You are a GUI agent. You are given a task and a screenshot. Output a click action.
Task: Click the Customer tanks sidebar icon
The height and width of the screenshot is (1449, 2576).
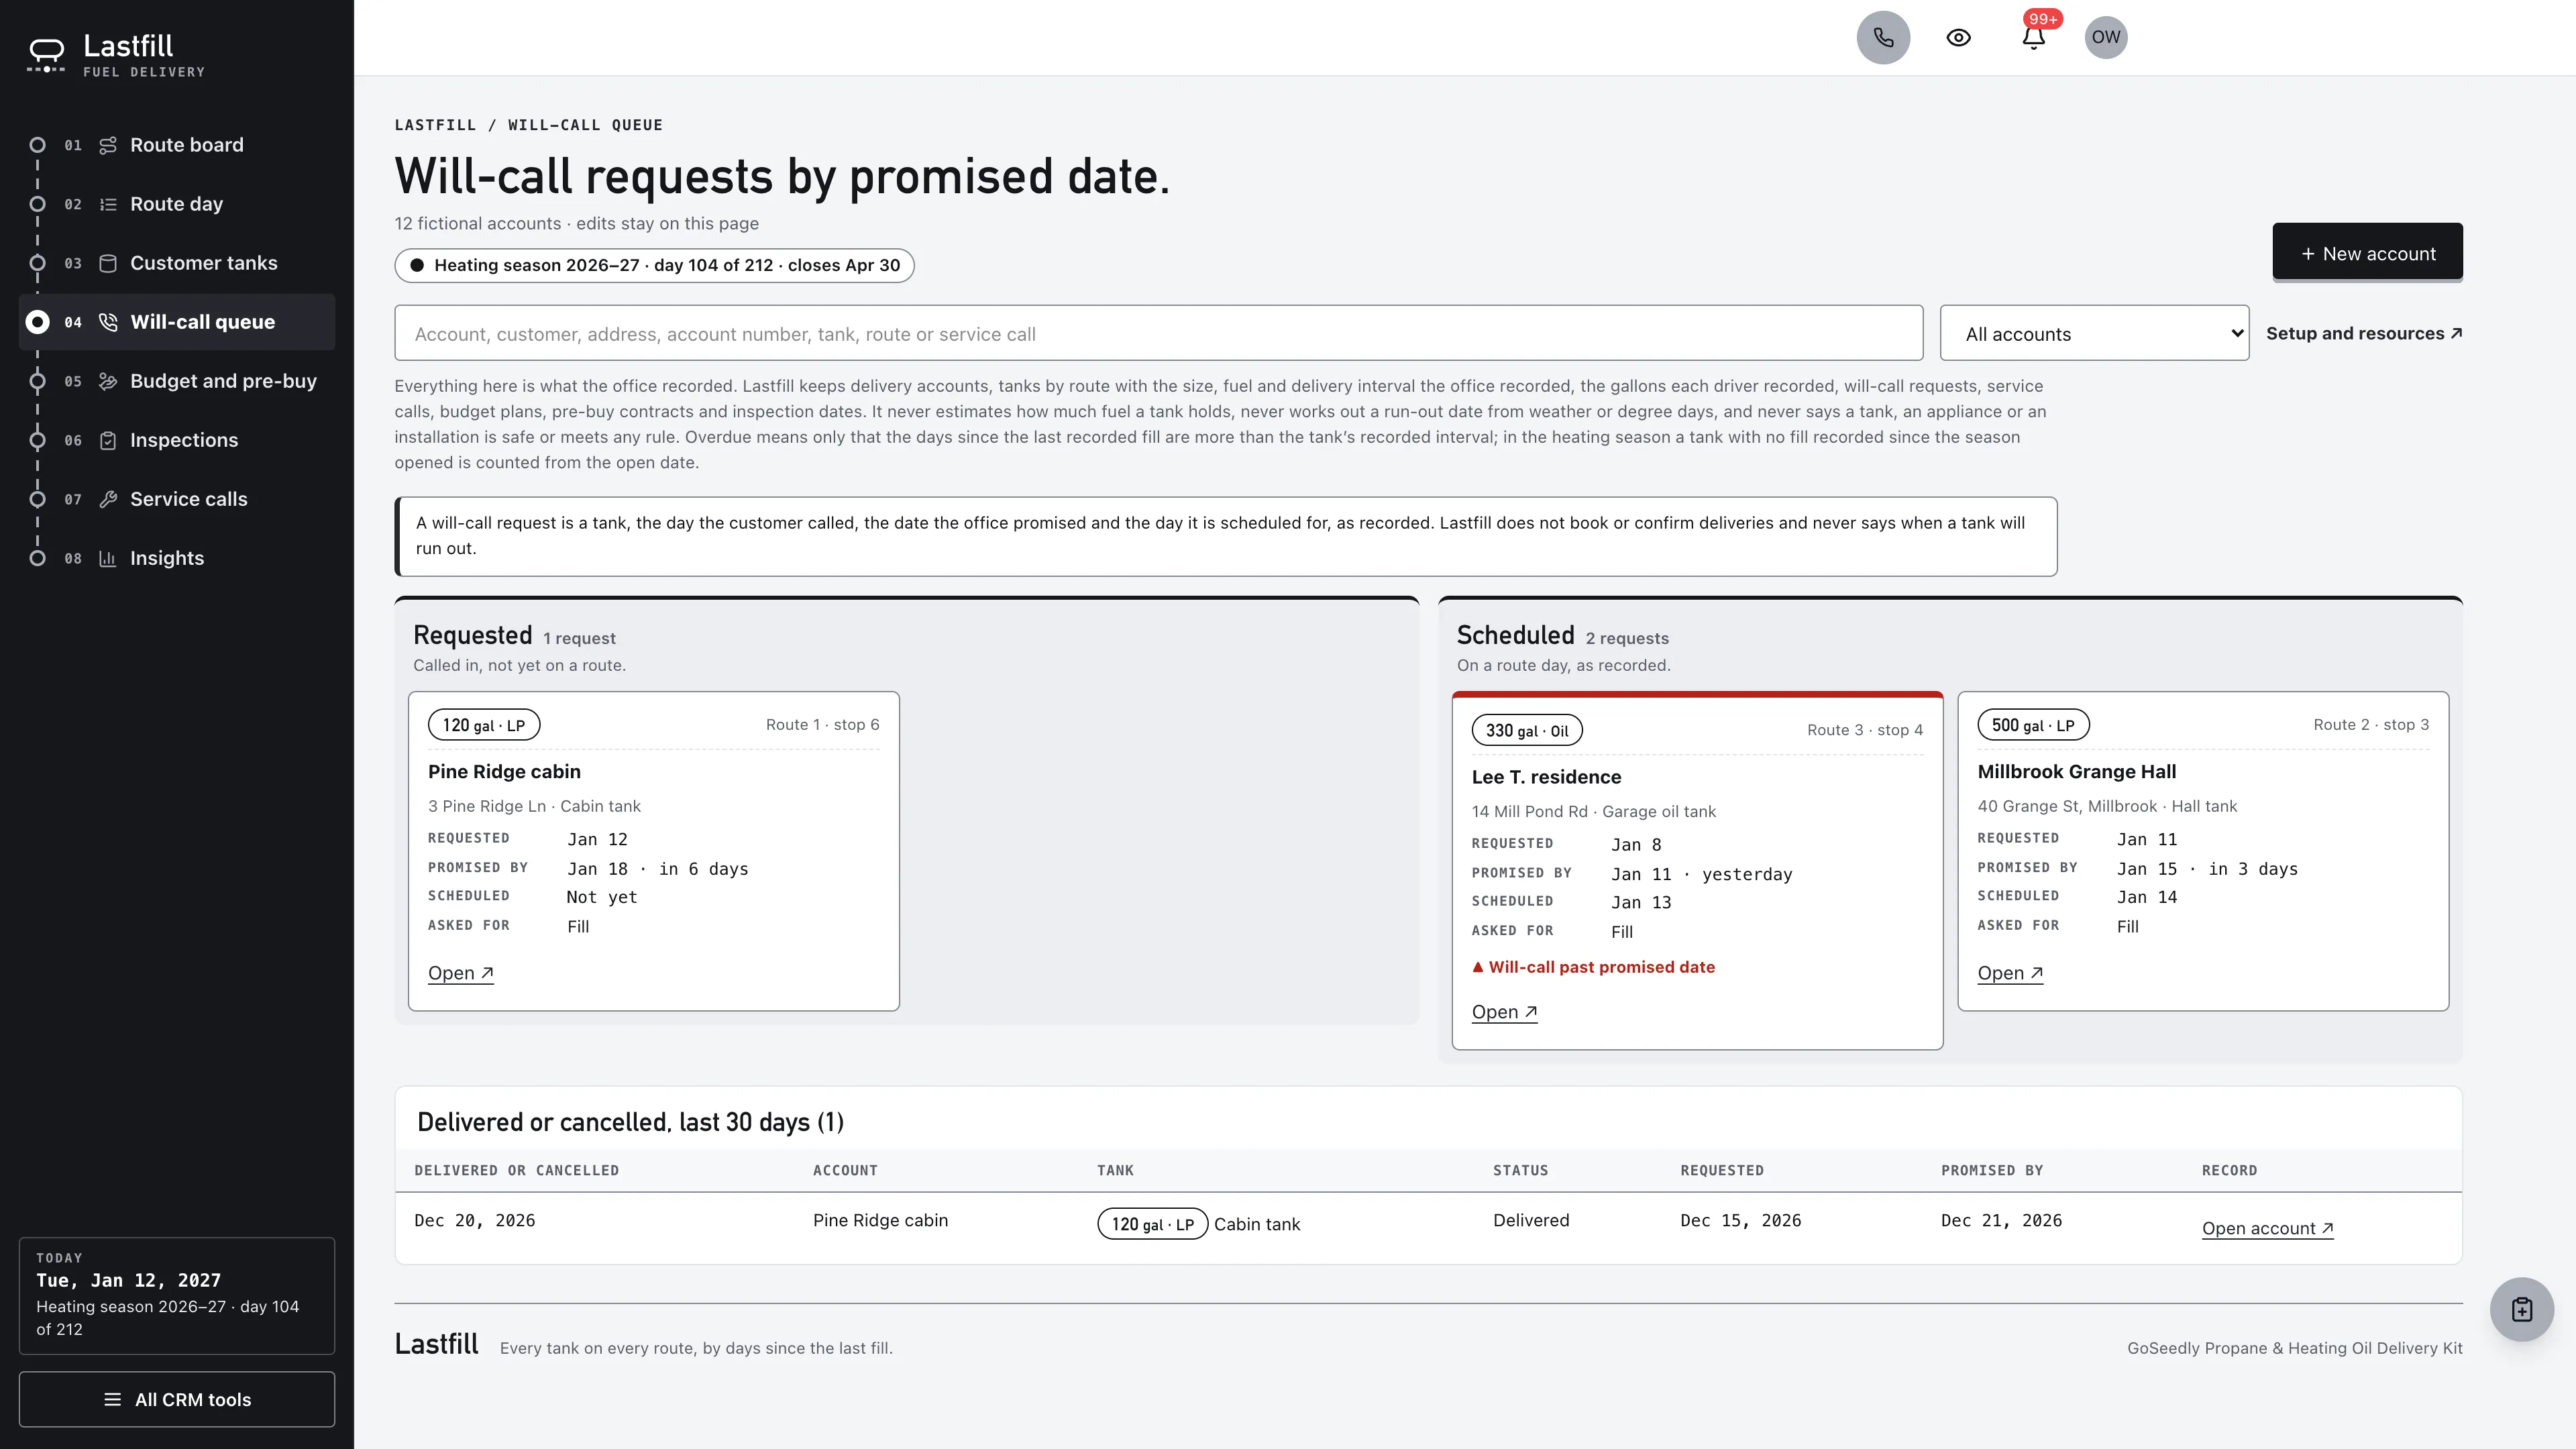(108, 263)
